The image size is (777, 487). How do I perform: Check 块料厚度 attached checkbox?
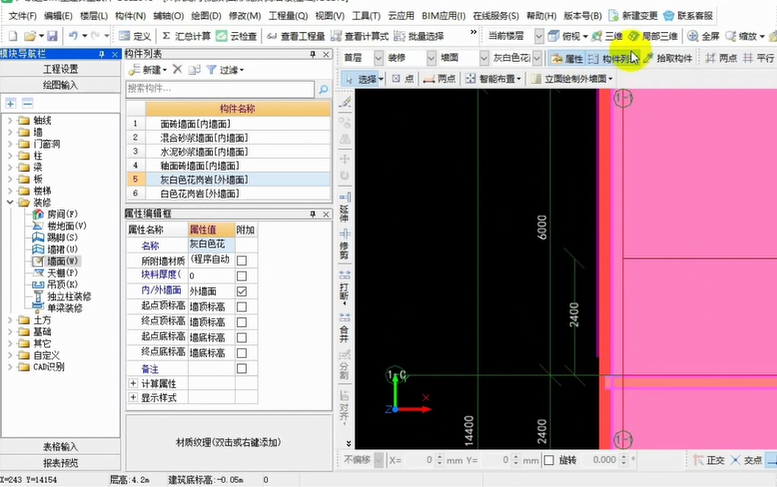tap(241, 275)
